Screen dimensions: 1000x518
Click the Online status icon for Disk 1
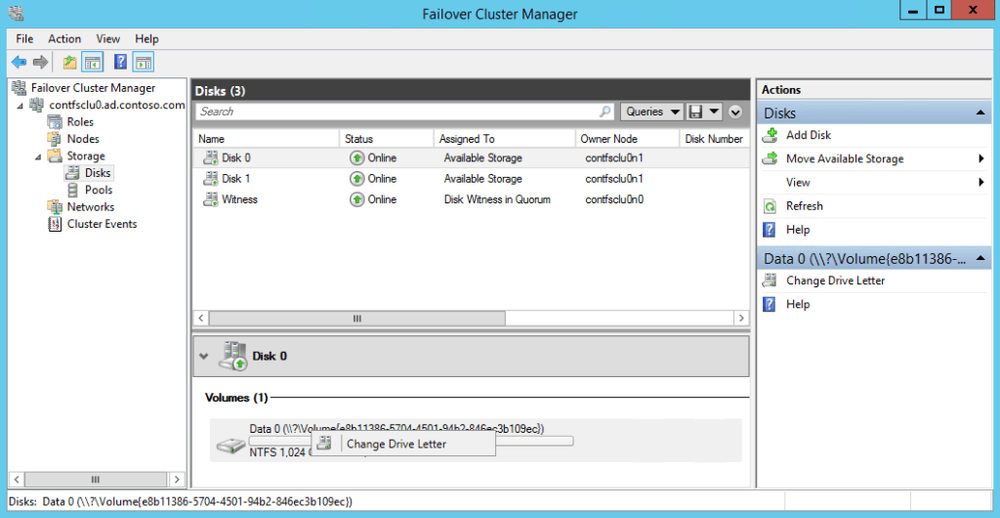pyautogui.click(x=357, y=179)
